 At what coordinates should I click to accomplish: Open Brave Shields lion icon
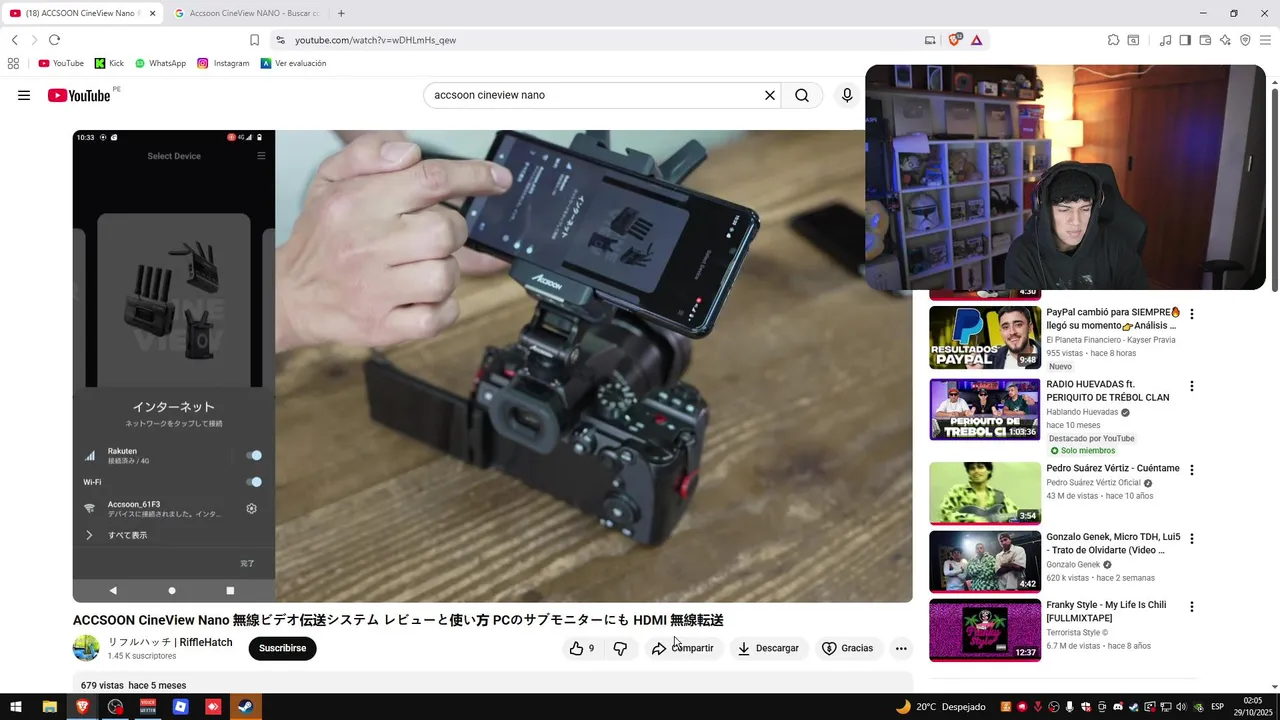[x=955, y=40]
